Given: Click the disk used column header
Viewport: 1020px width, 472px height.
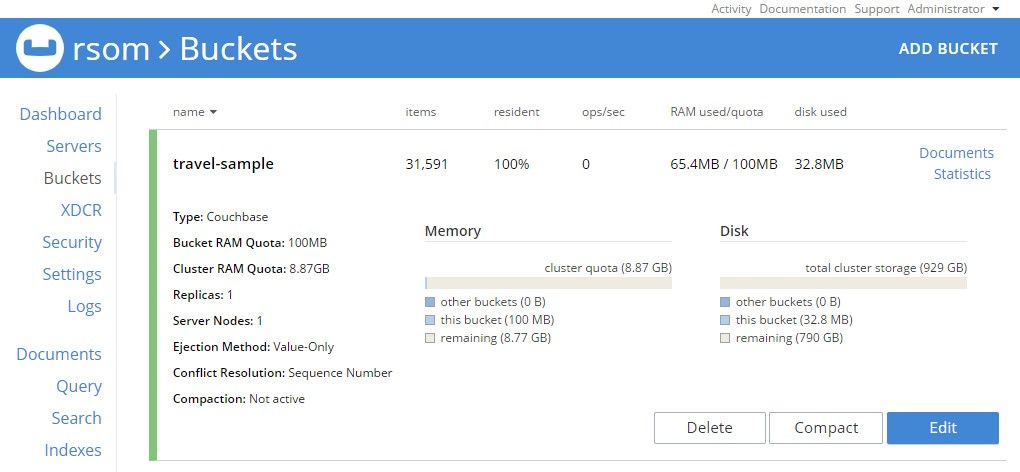Looking at the screenshot, I should coord(820,112).
